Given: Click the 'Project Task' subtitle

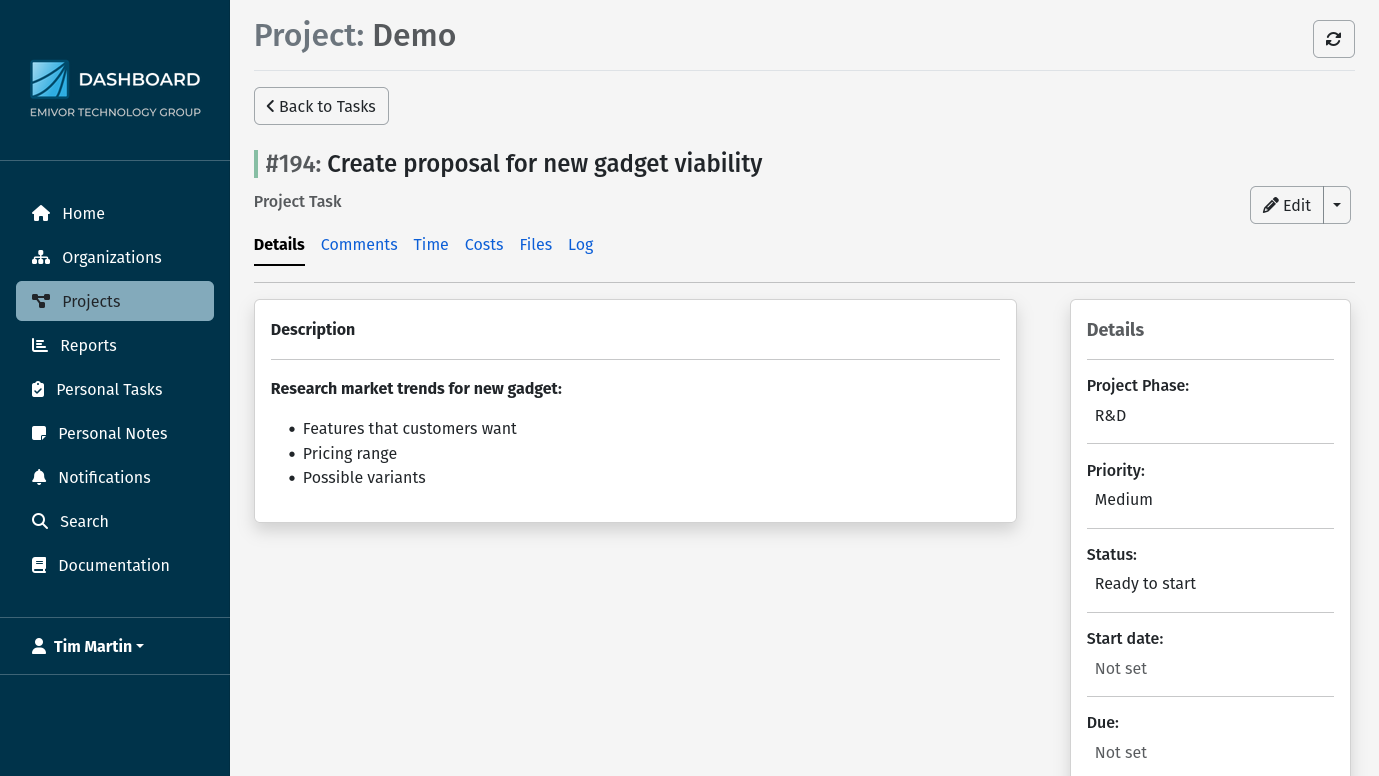Looking at the screenshot, I should coord(298,201).
